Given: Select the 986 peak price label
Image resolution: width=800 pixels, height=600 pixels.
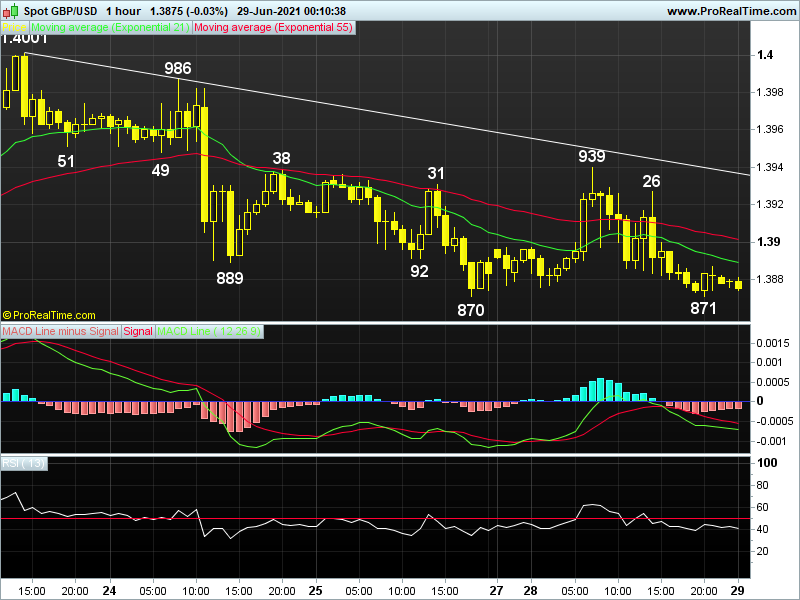Looking at the screenshot, I should pos(178,68).
